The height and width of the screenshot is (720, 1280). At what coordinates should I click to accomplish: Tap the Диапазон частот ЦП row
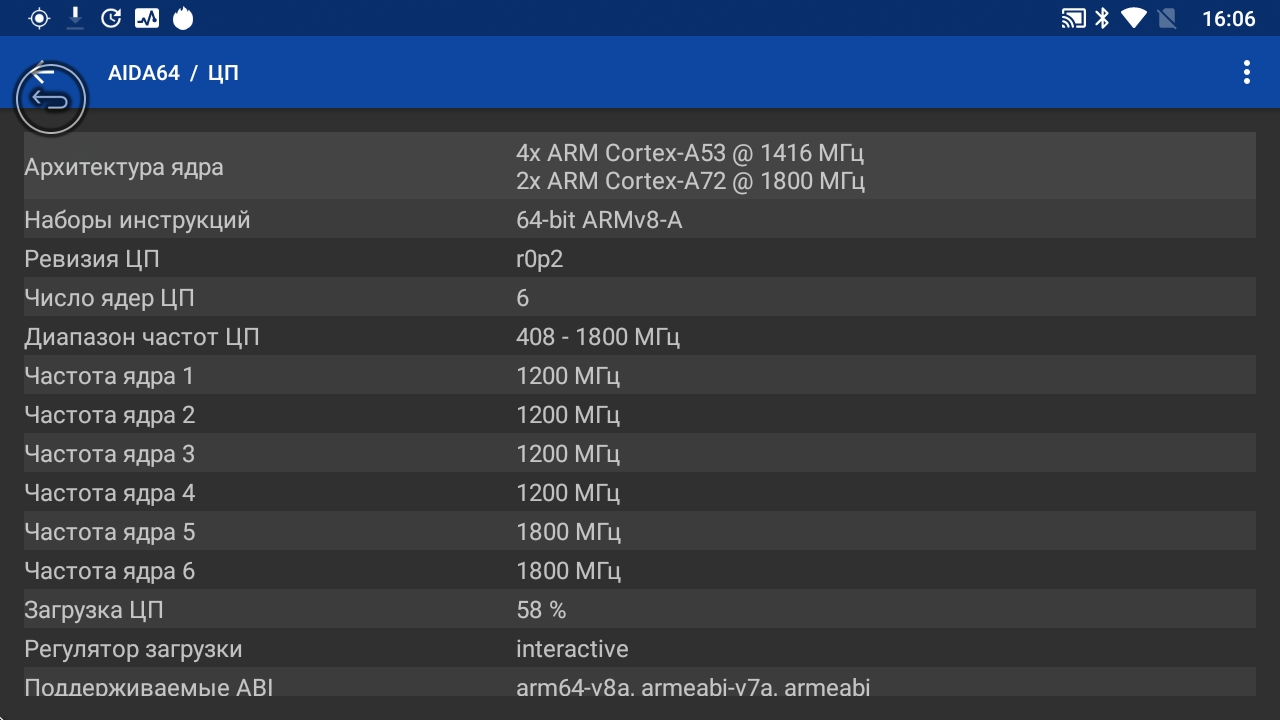coord(640,337)
